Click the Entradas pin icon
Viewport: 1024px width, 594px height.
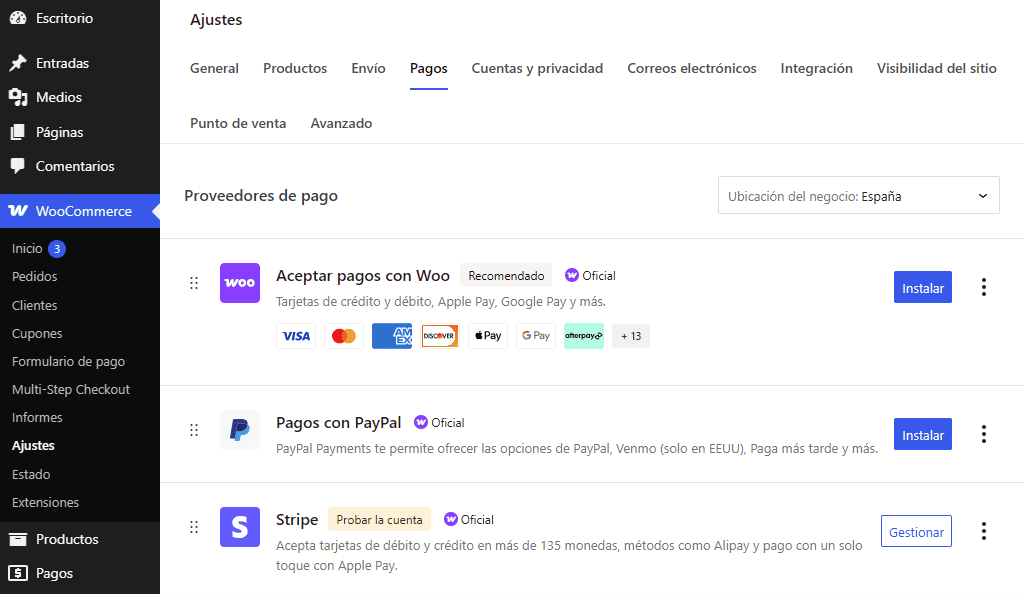(x=18, y=63)
